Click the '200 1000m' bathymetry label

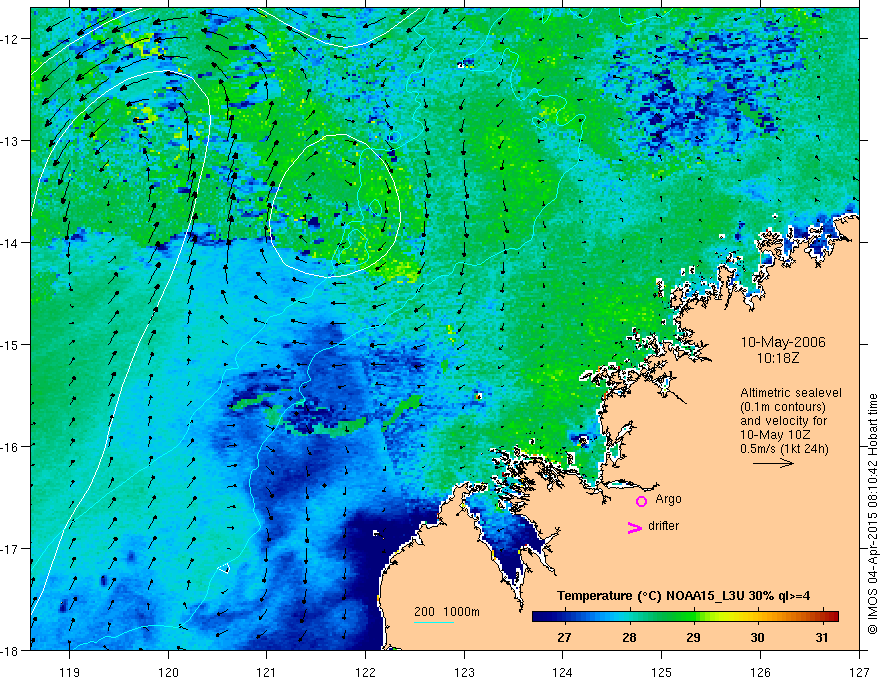tap(447, 612)
